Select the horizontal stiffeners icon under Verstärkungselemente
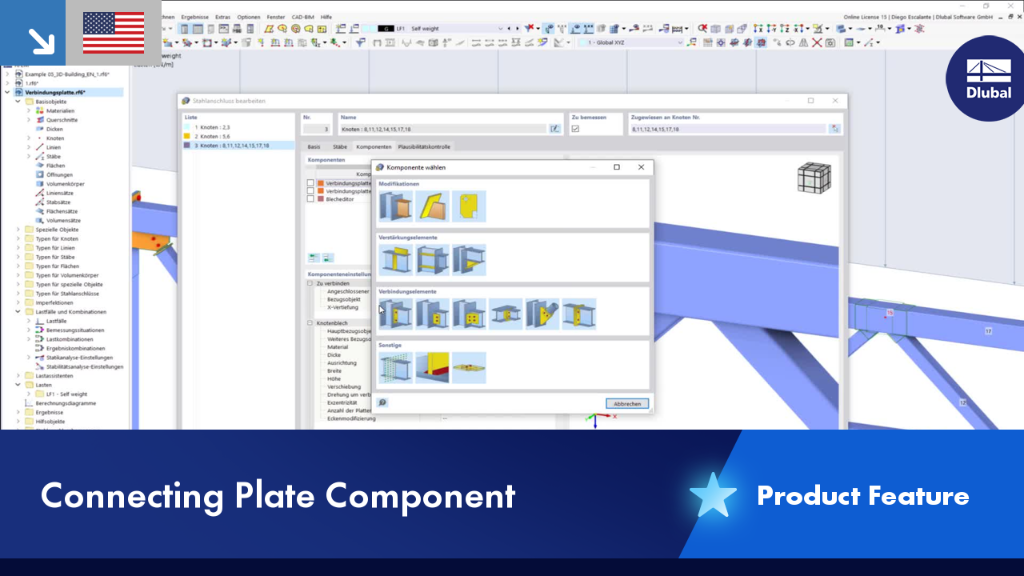 point(432,260)
